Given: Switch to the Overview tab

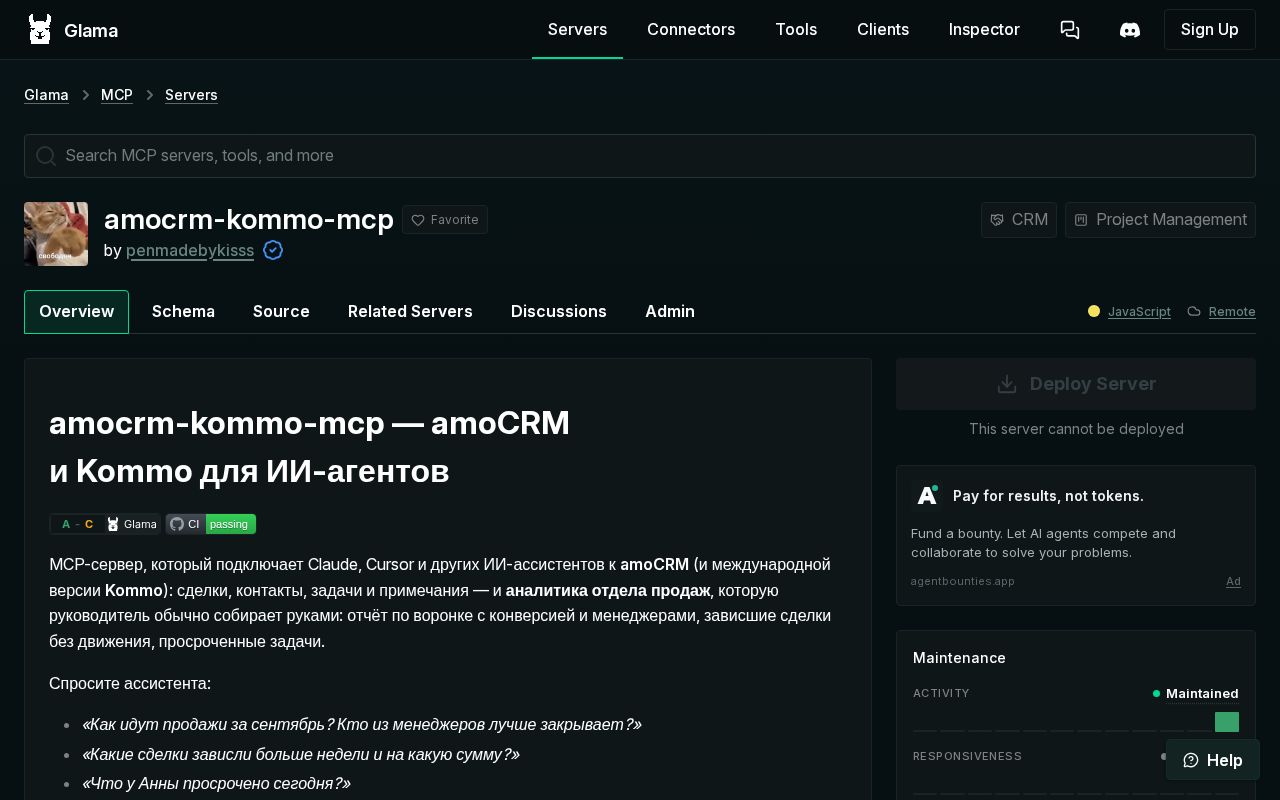Looking at the screenshot, I should 76,312.
